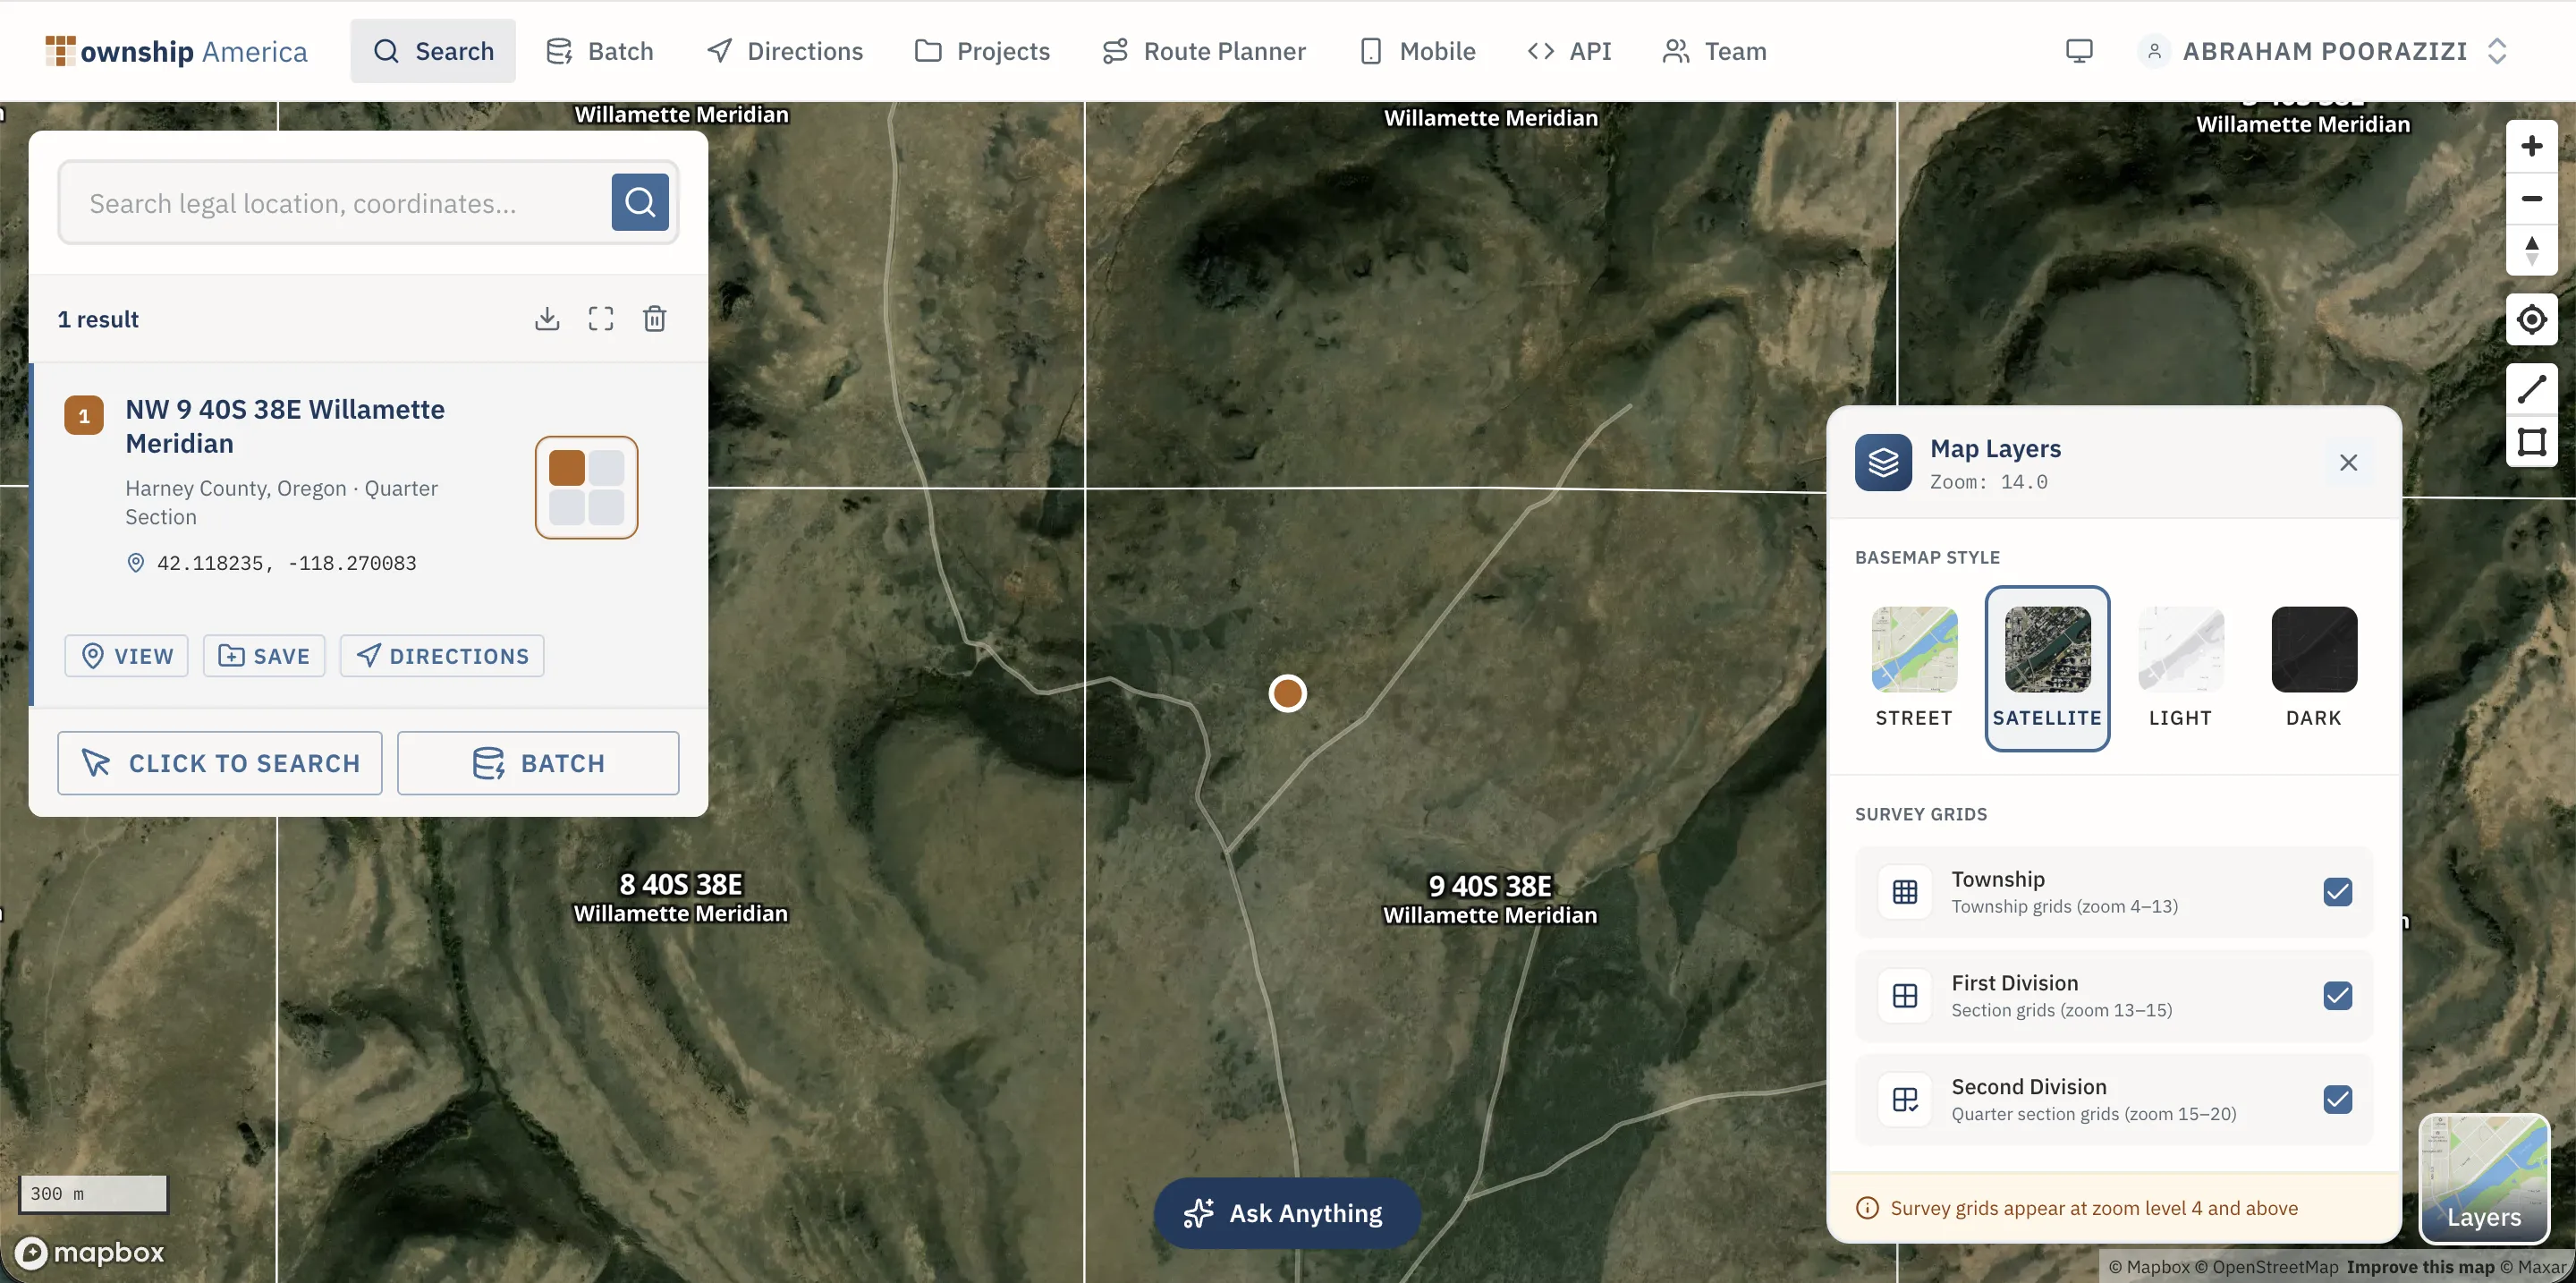
Task: Download results with the export icon
Action: point(546,319)
